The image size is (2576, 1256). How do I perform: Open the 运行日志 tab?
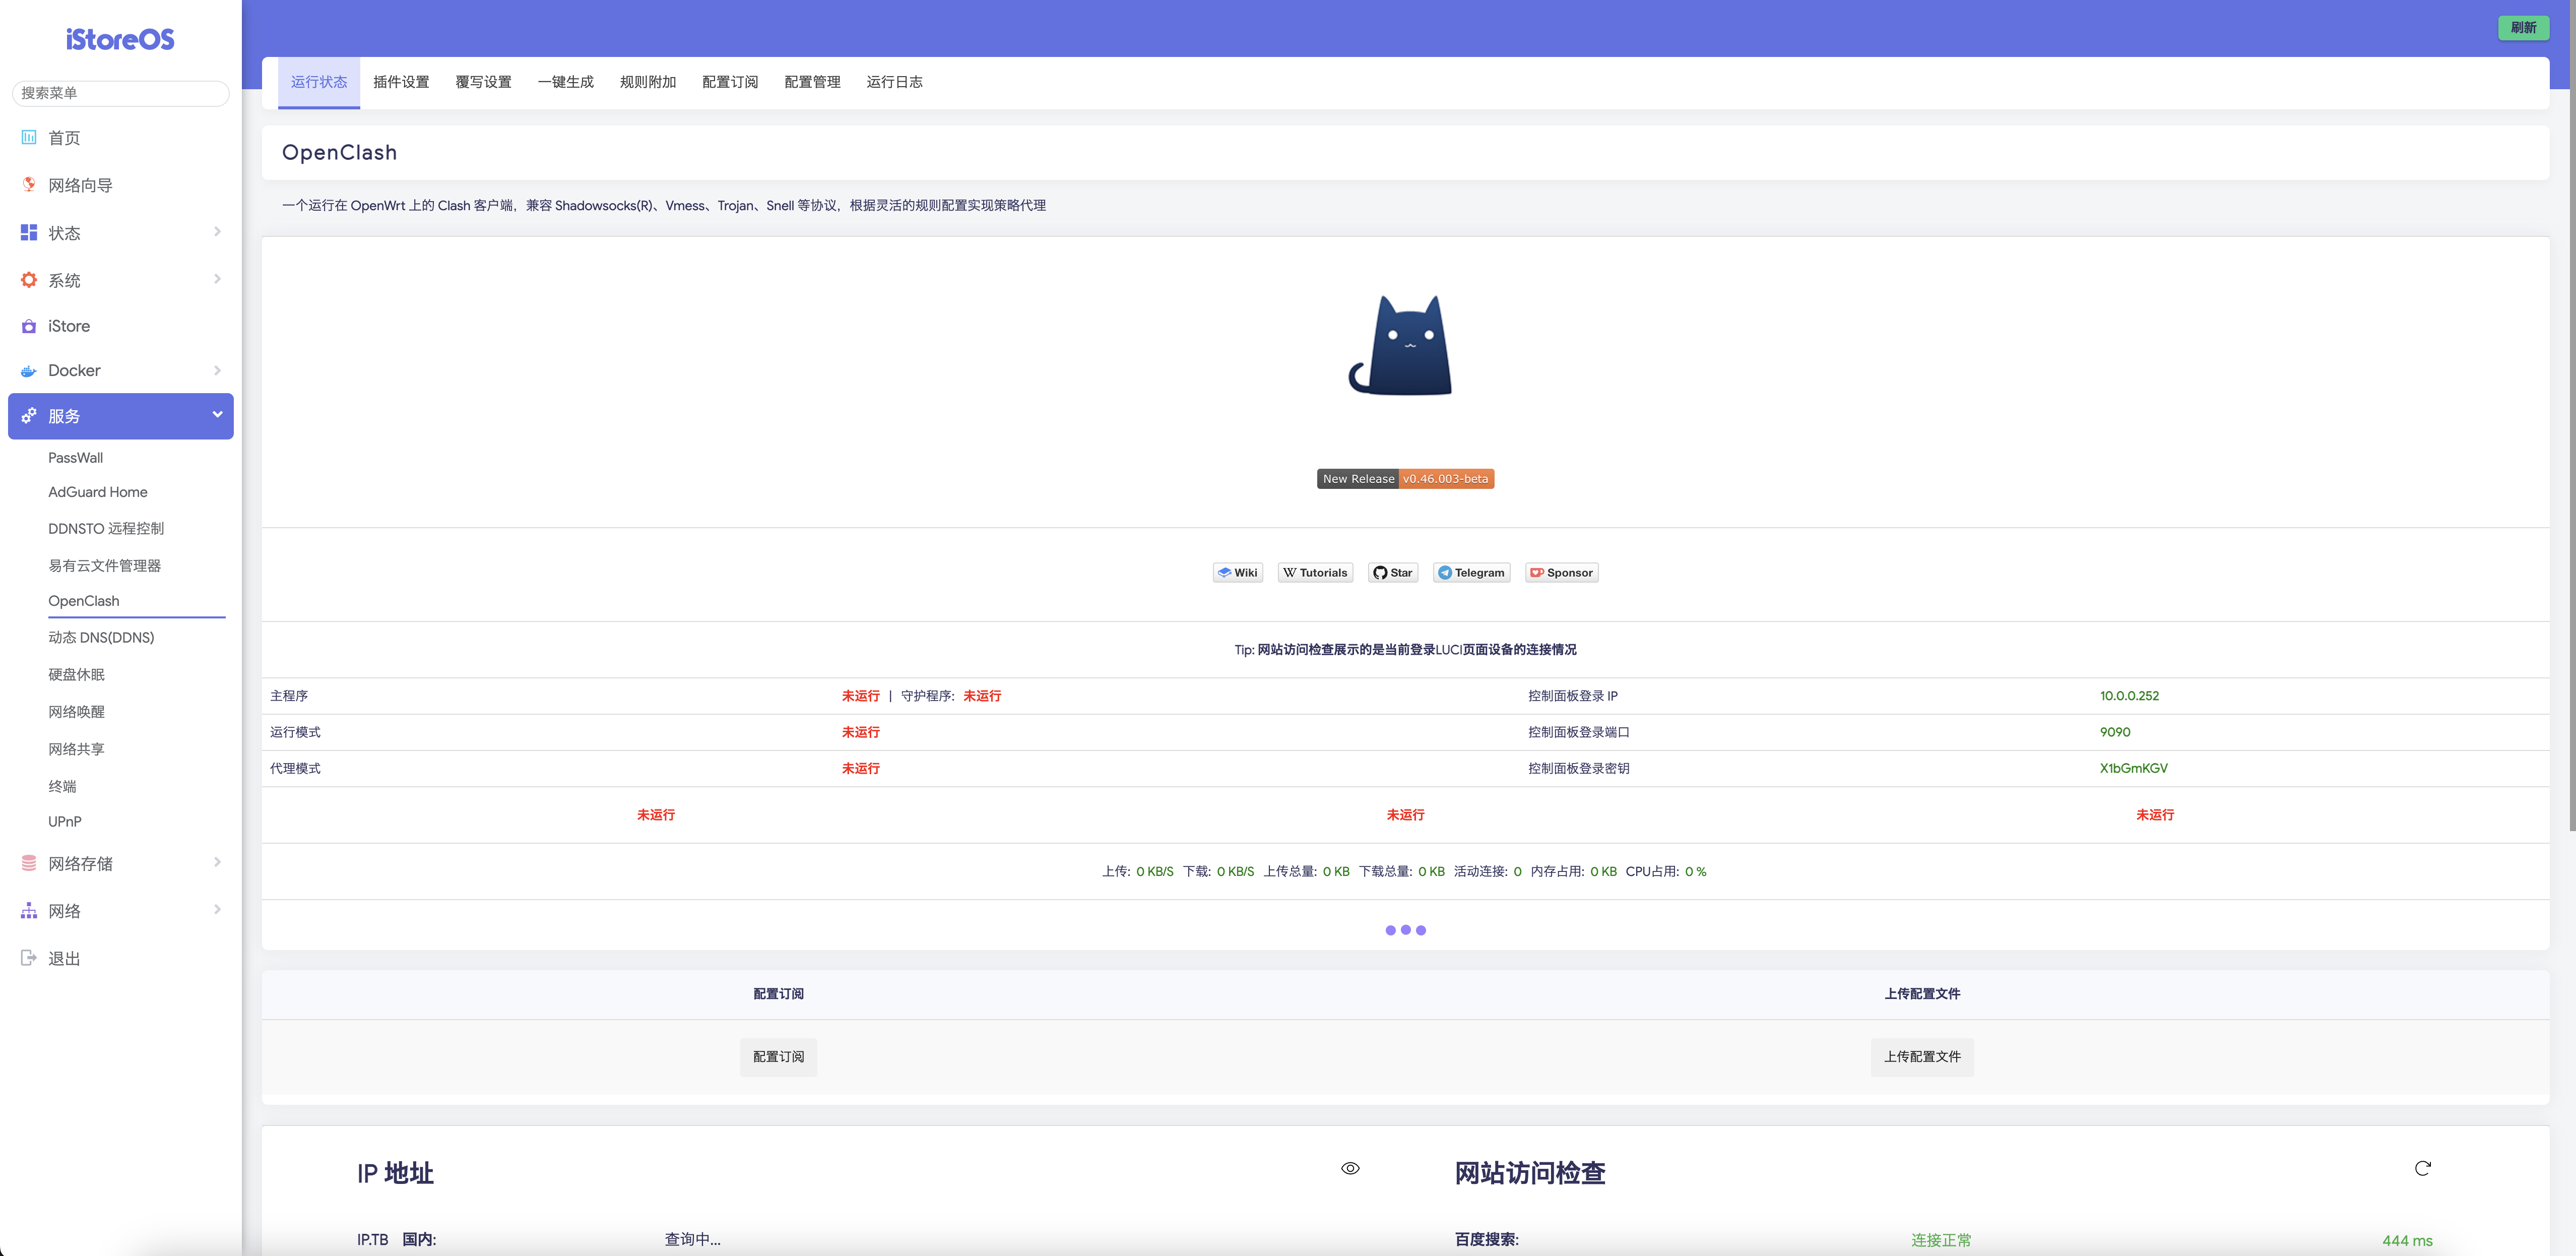click(894, 82)
